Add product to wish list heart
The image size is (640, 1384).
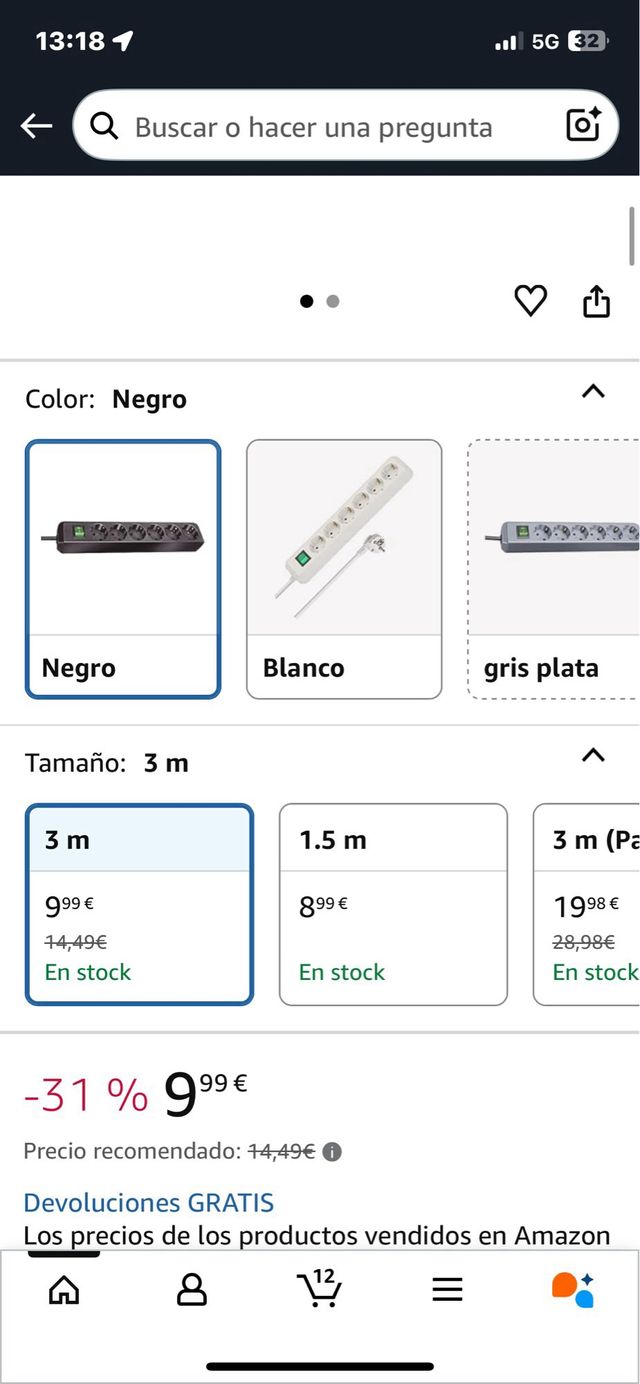tap(530, 301)
